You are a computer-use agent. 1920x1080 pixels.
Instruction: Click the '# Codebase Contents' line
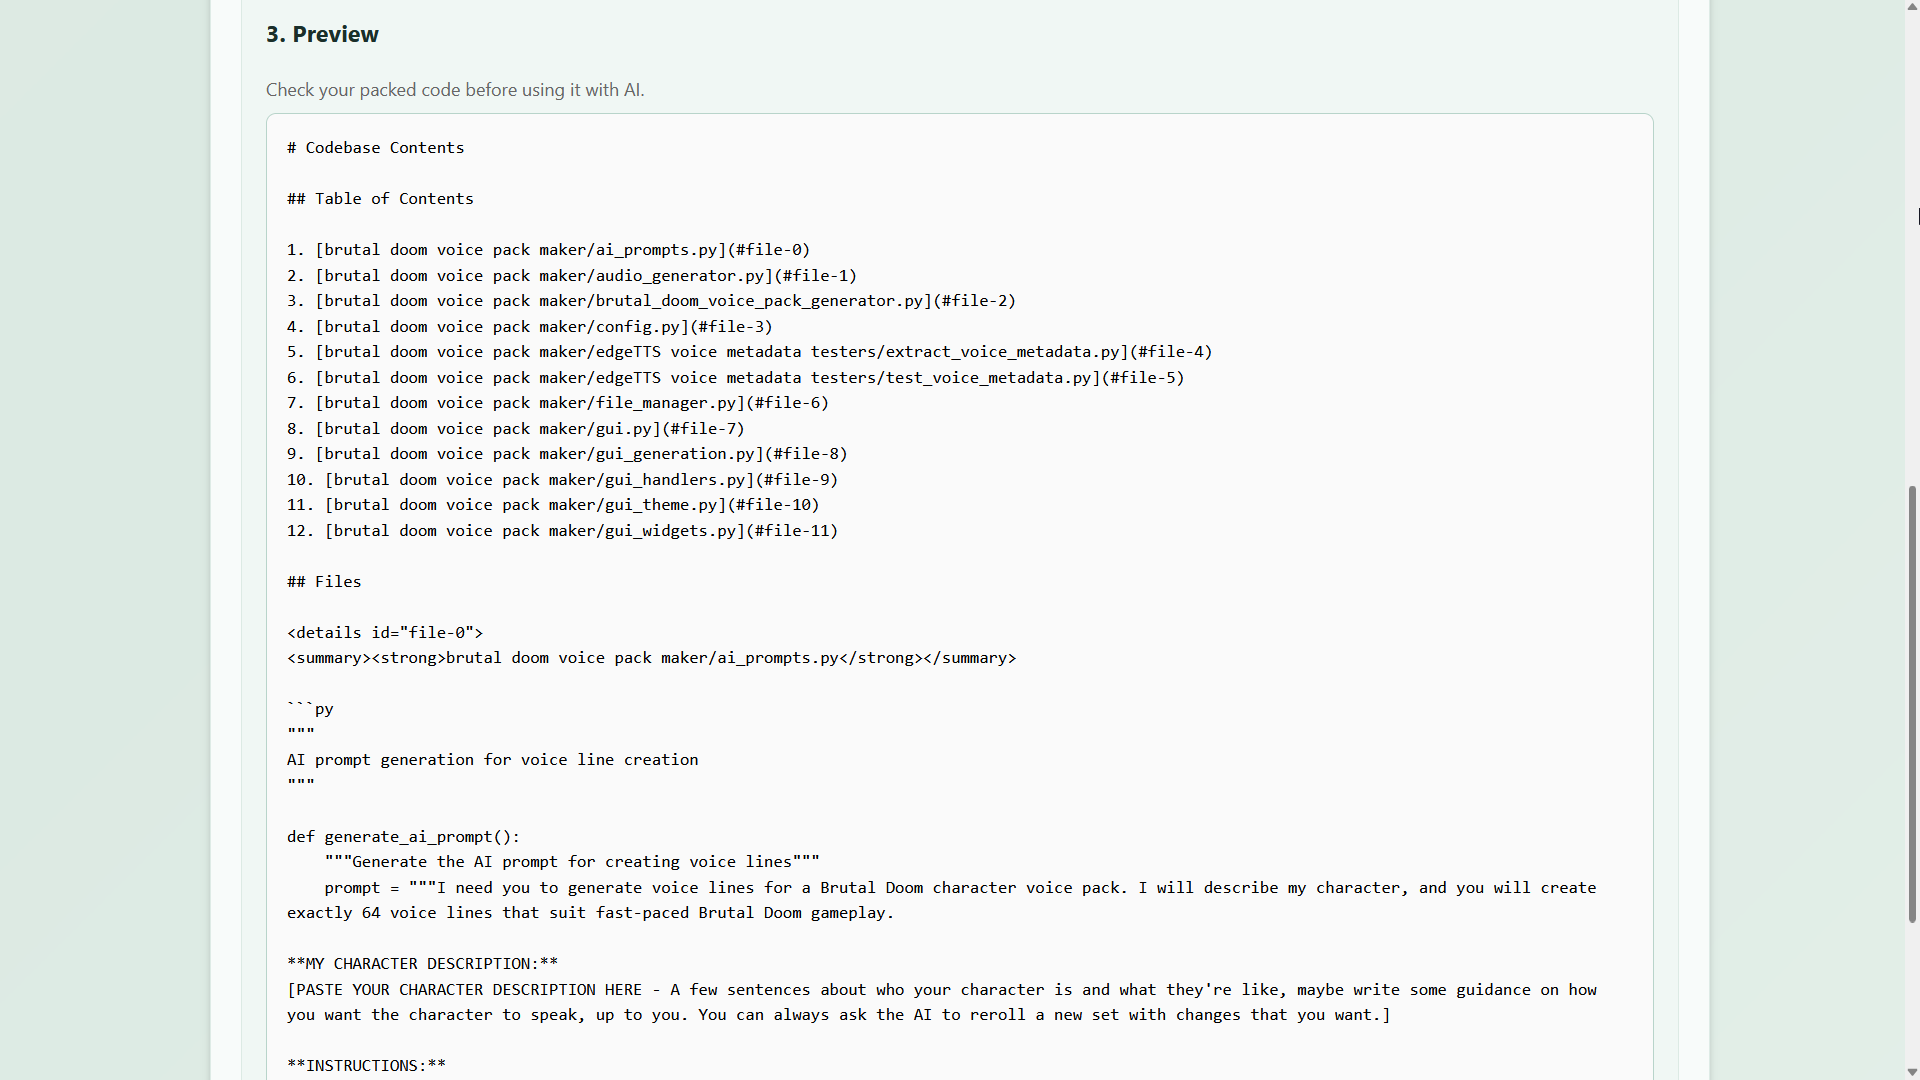(375, 148)
